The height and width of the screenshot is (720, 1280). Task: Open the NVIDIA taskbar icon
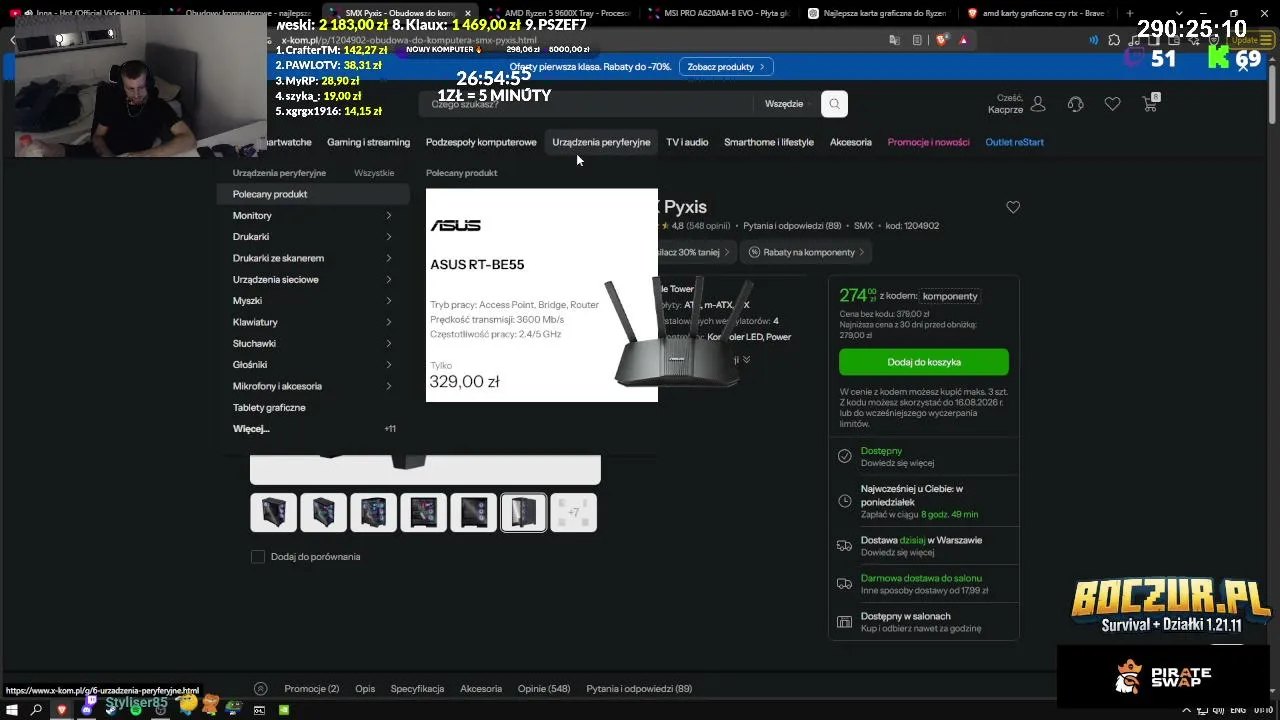point(284,710)
